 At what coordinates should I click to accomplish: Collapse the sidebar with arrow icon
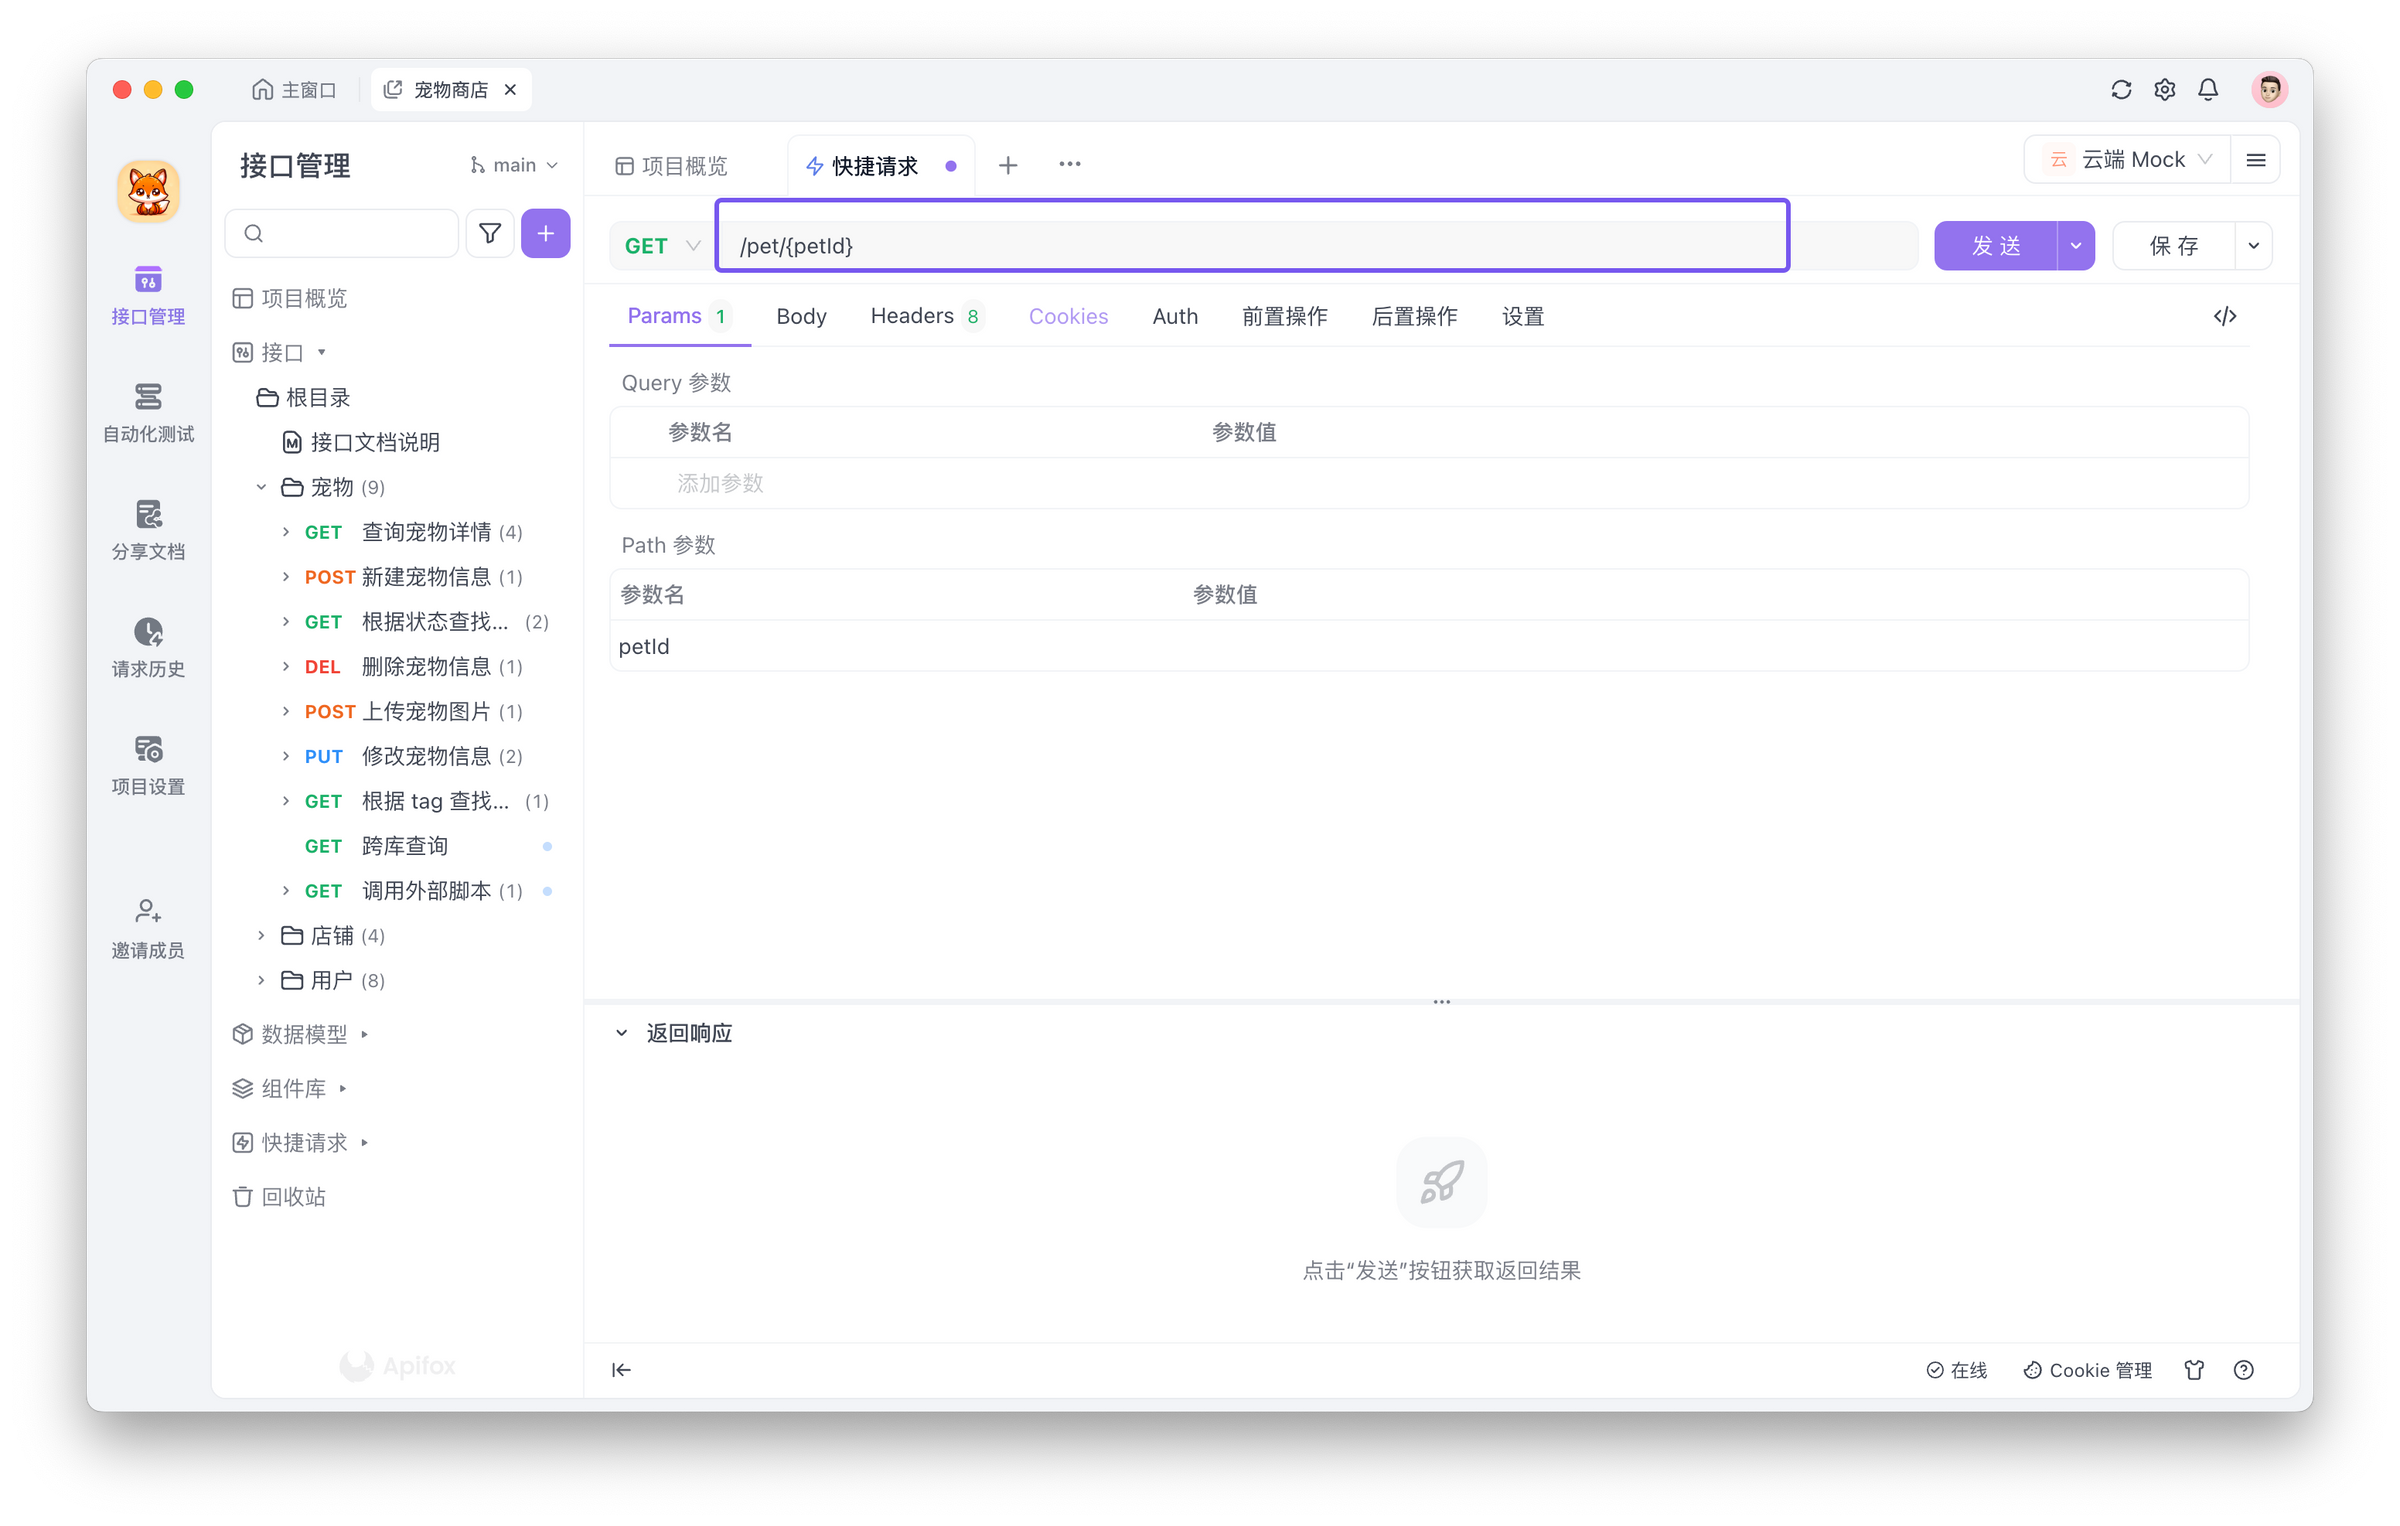621,1369
